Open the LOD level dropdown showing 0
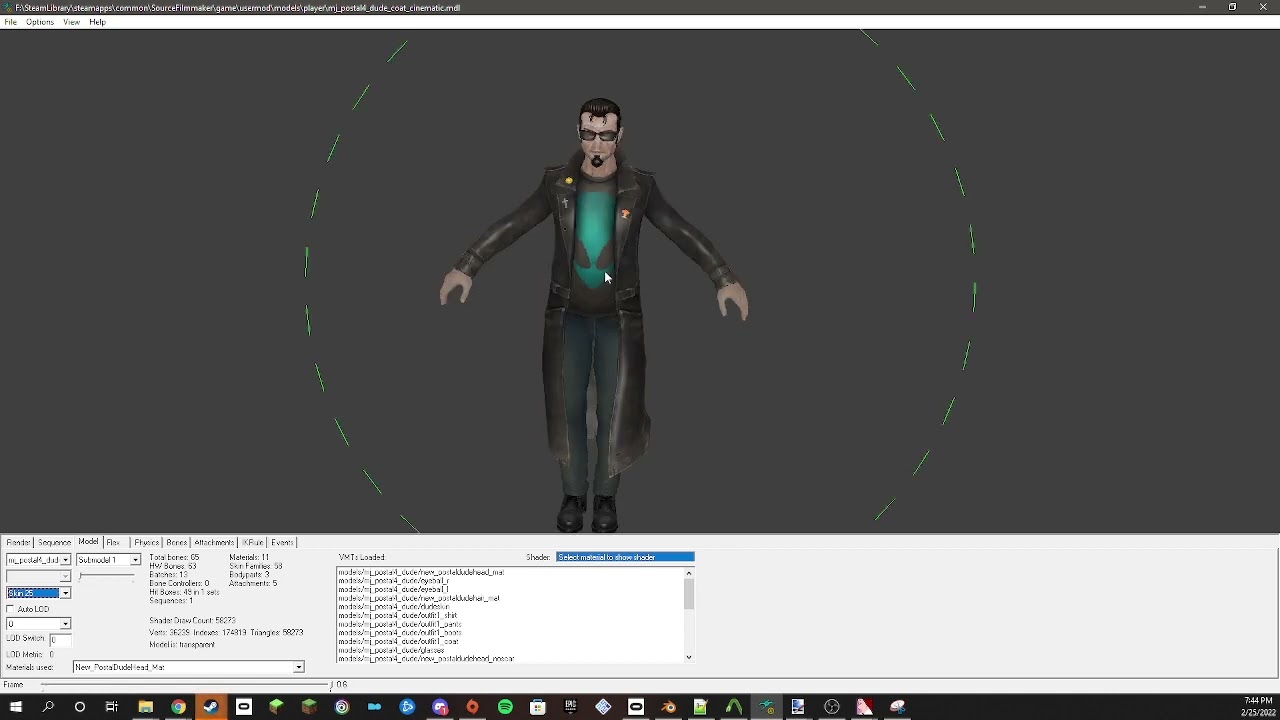This screenshot has height=720, width=1280. [x=38, y=624]
